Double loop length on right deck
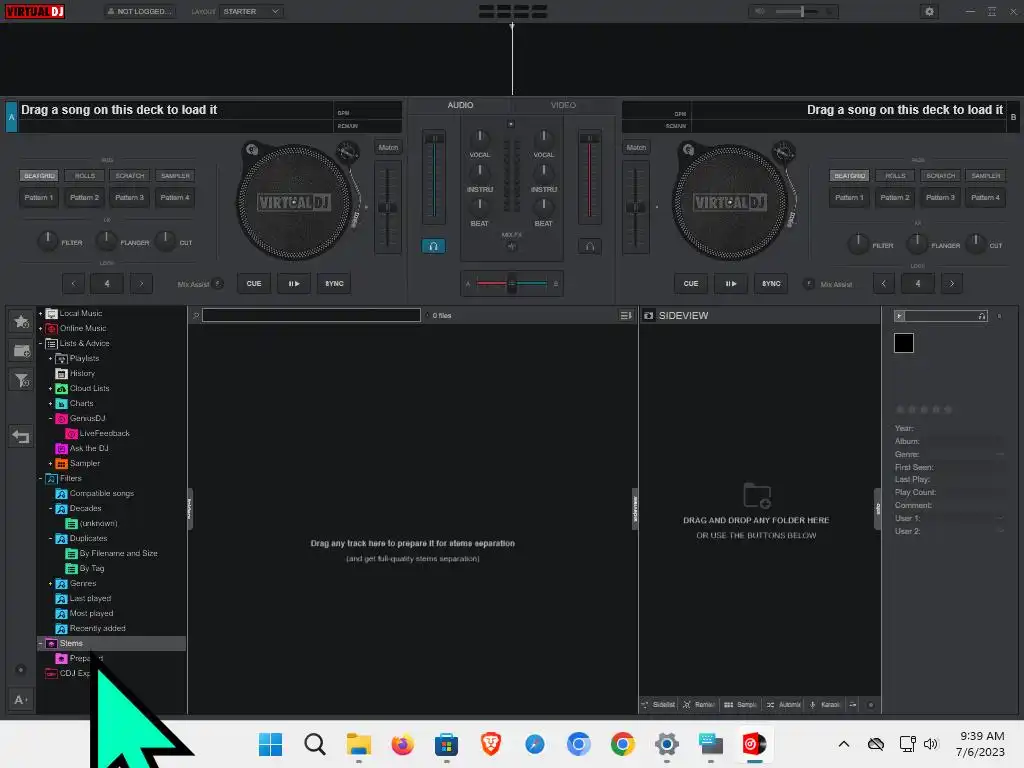Screen dimensions: 1024x768 click(x=952, y=283)
